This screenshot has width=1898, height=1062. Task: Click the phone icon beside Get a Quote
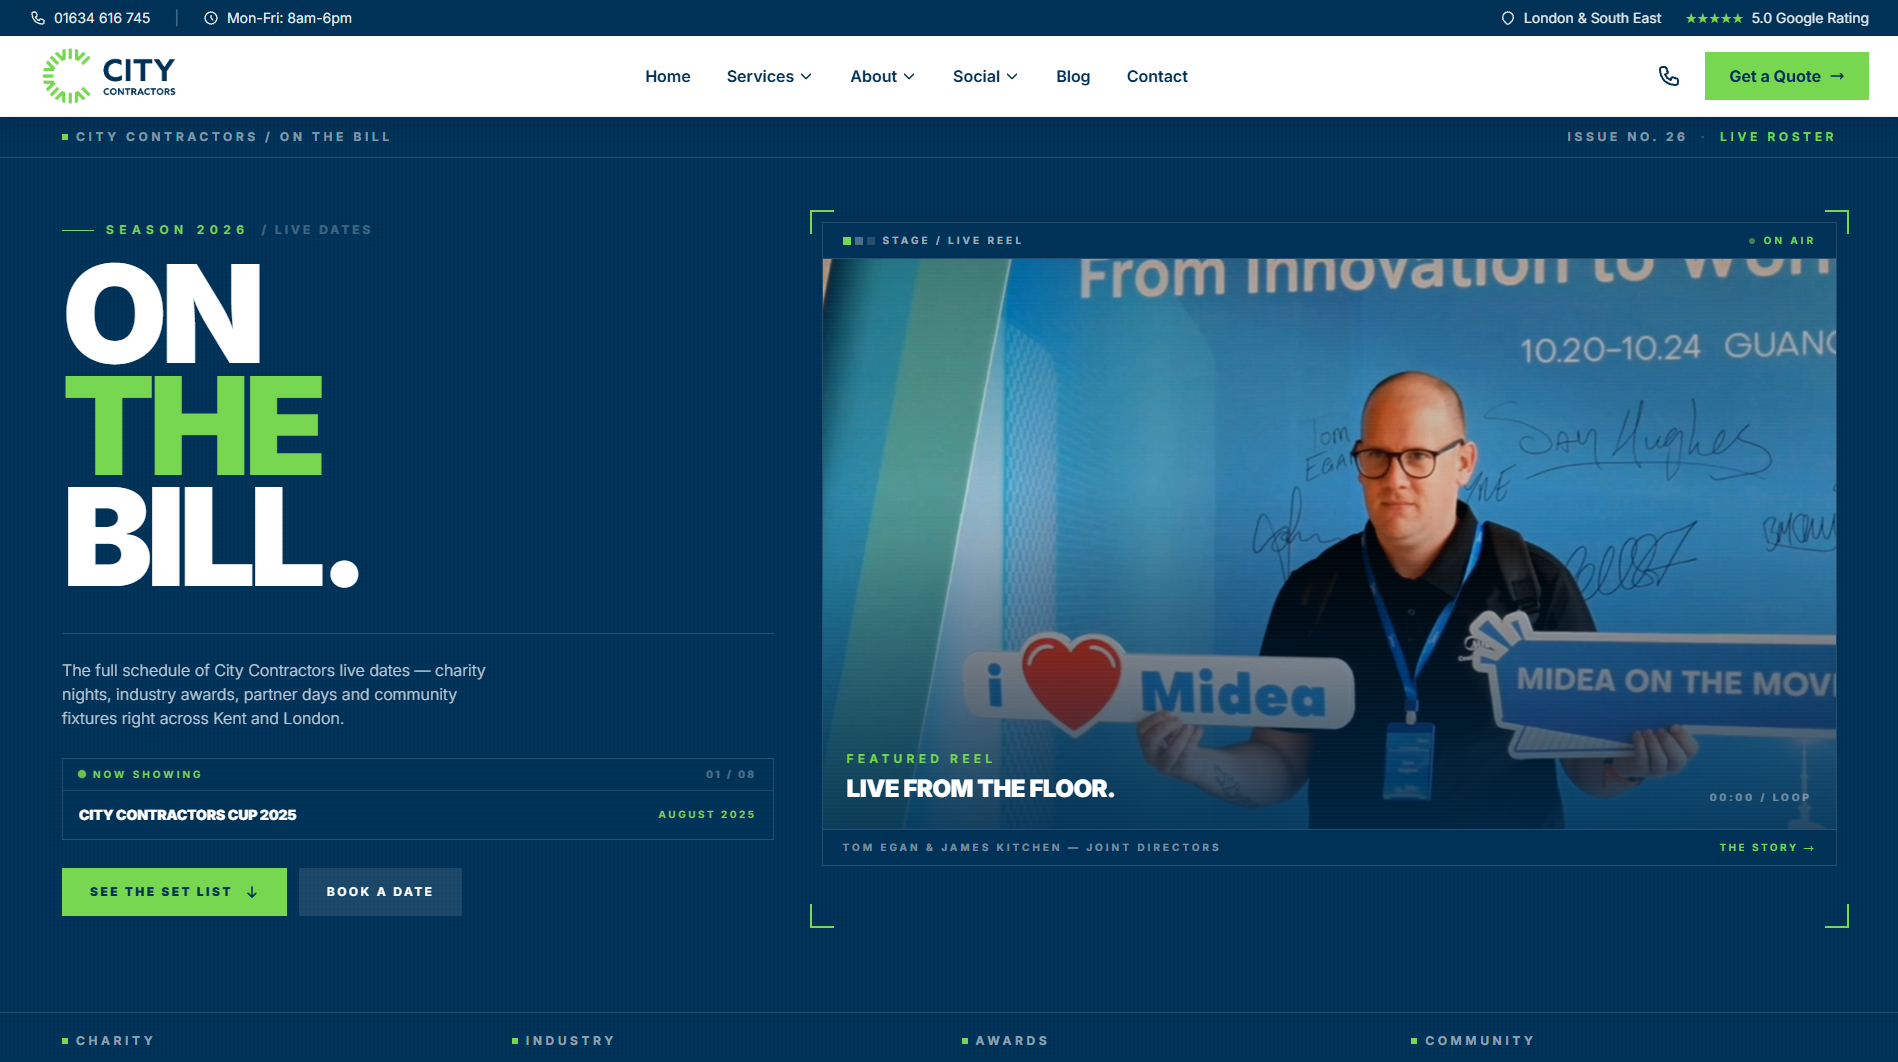[1669, 76]
